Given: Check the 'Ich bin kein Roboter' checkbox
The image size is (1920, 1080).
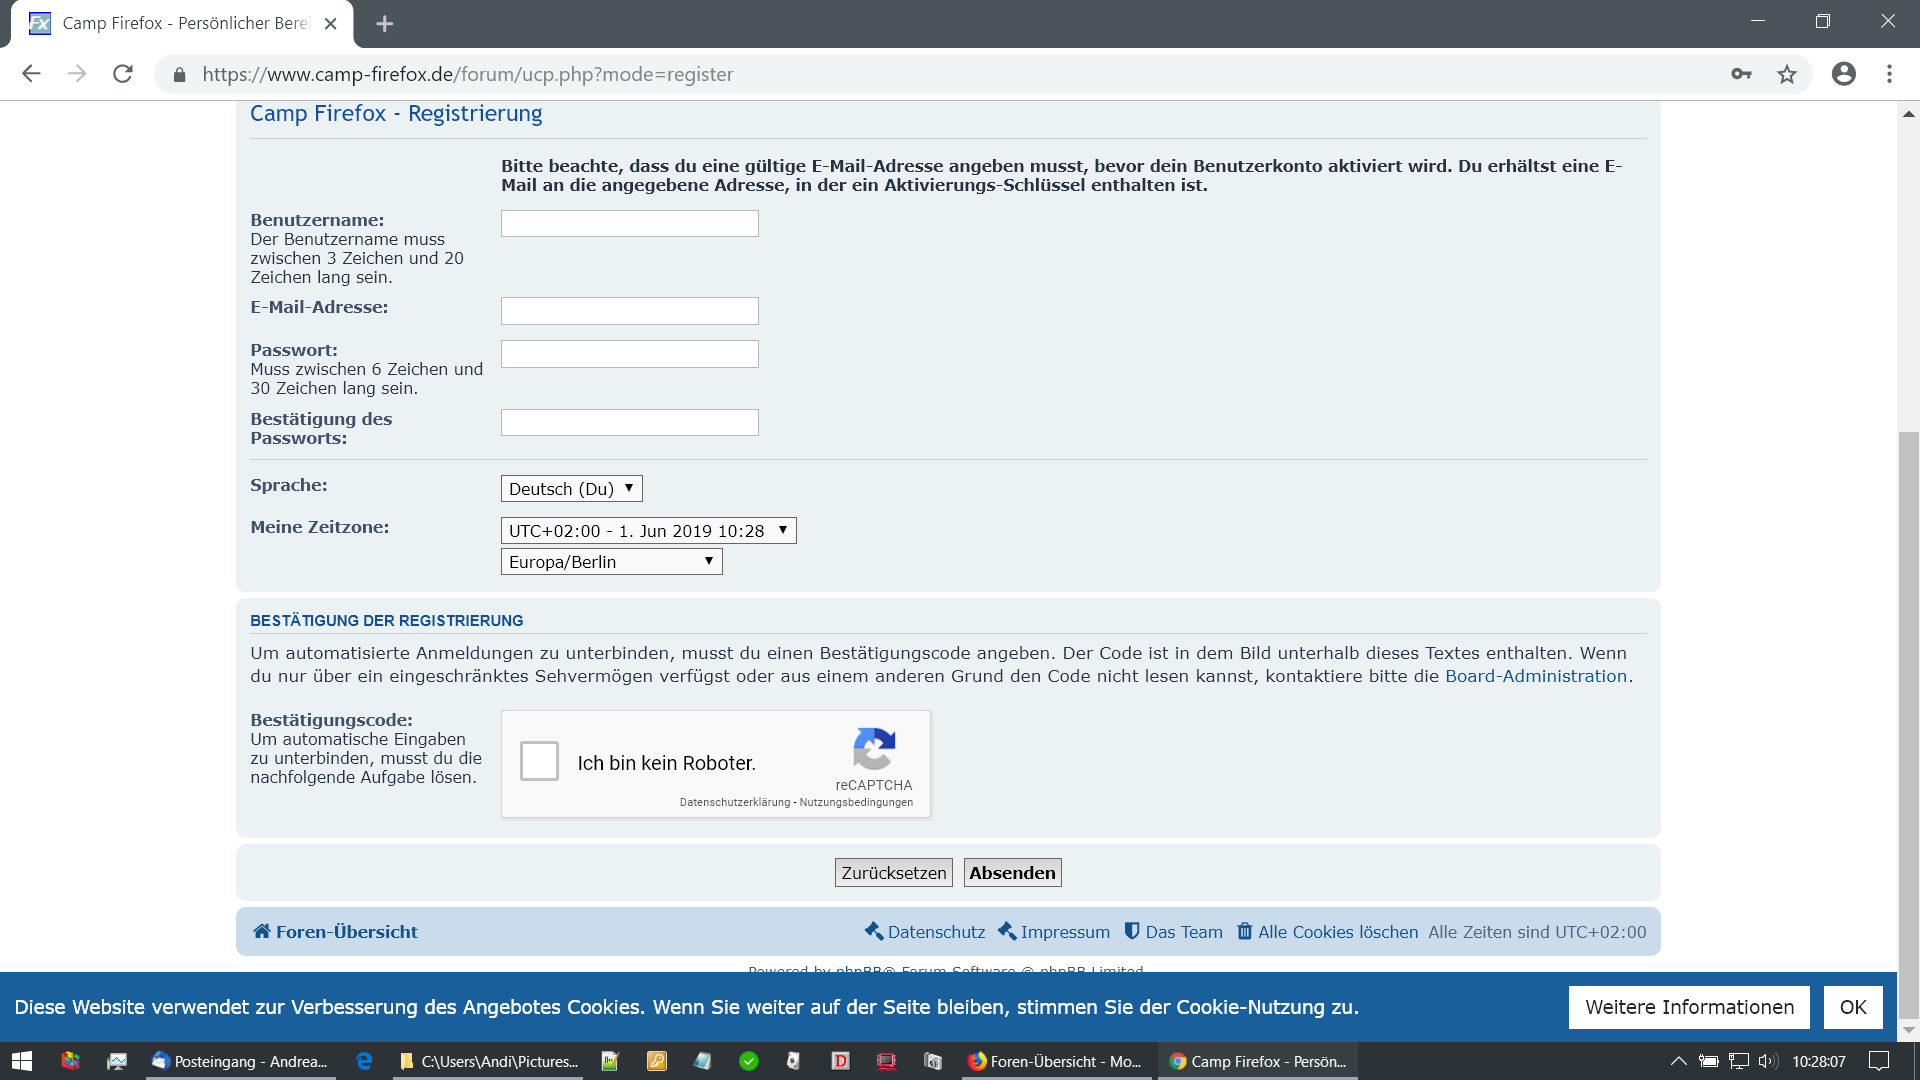Looking at the screenshot, I should point(539,761).
